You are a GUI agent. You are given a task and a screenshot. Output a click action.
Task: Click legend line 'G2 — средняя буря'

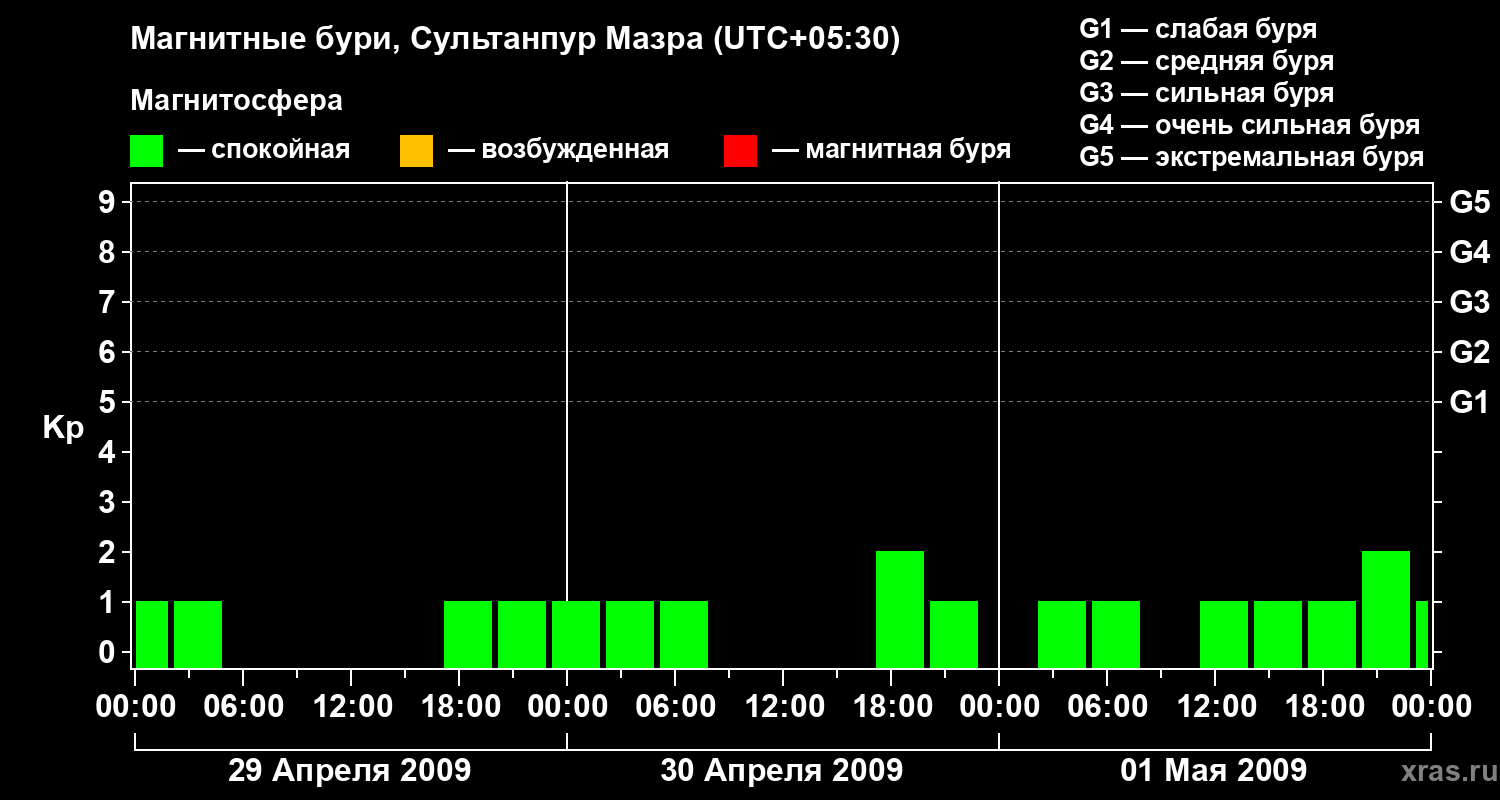tap(1206, 61)
